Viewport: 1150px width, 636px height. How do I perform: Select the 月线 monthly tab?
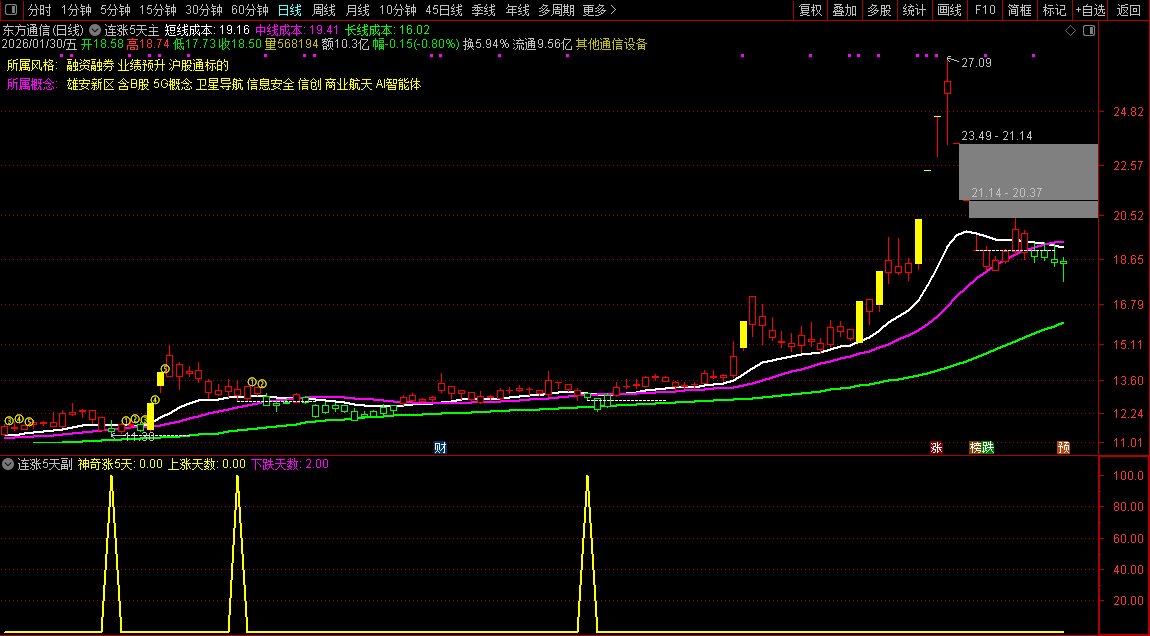point(357,10)
